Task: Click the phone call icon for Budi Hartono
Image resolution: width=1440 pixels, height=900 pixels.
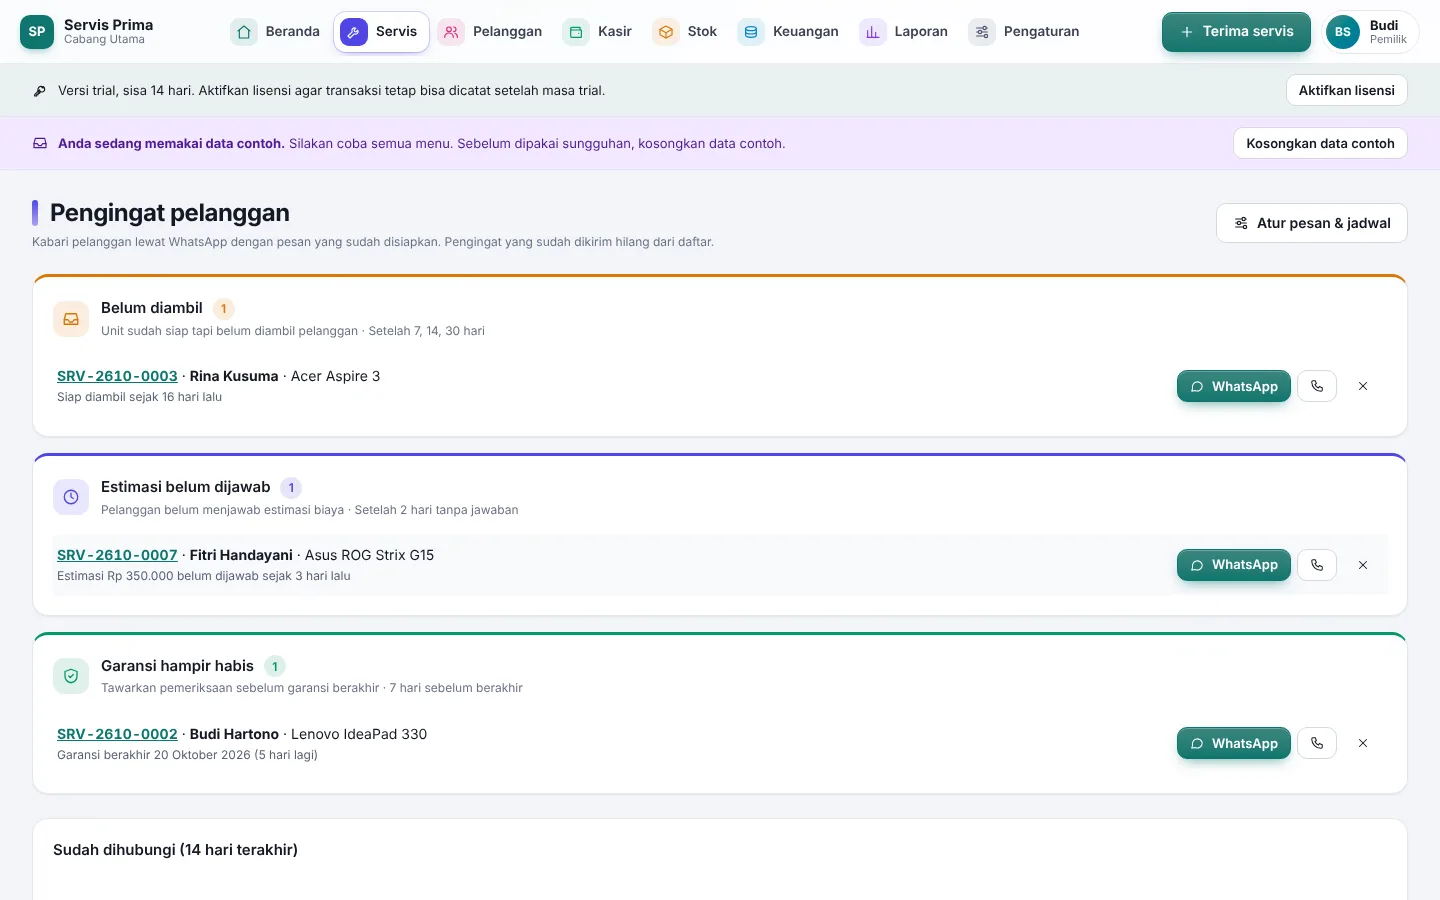Action: pos(1317,743)
